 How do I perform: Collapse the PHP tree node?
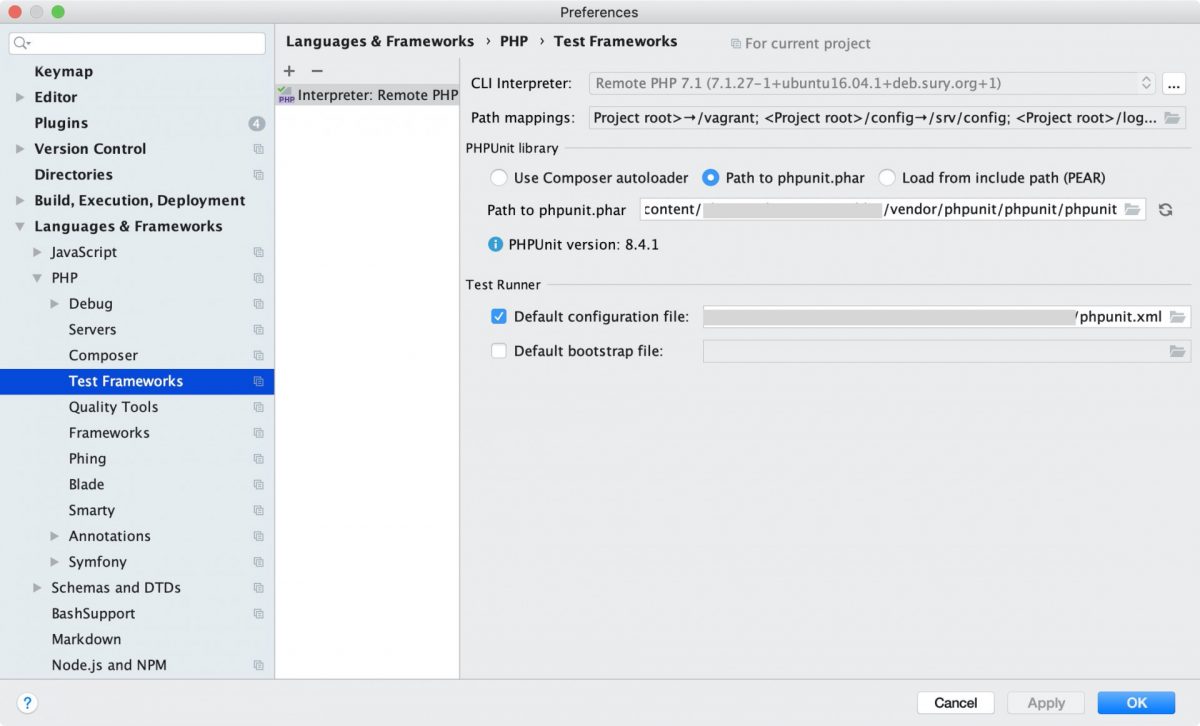click(x=38, y=278)
